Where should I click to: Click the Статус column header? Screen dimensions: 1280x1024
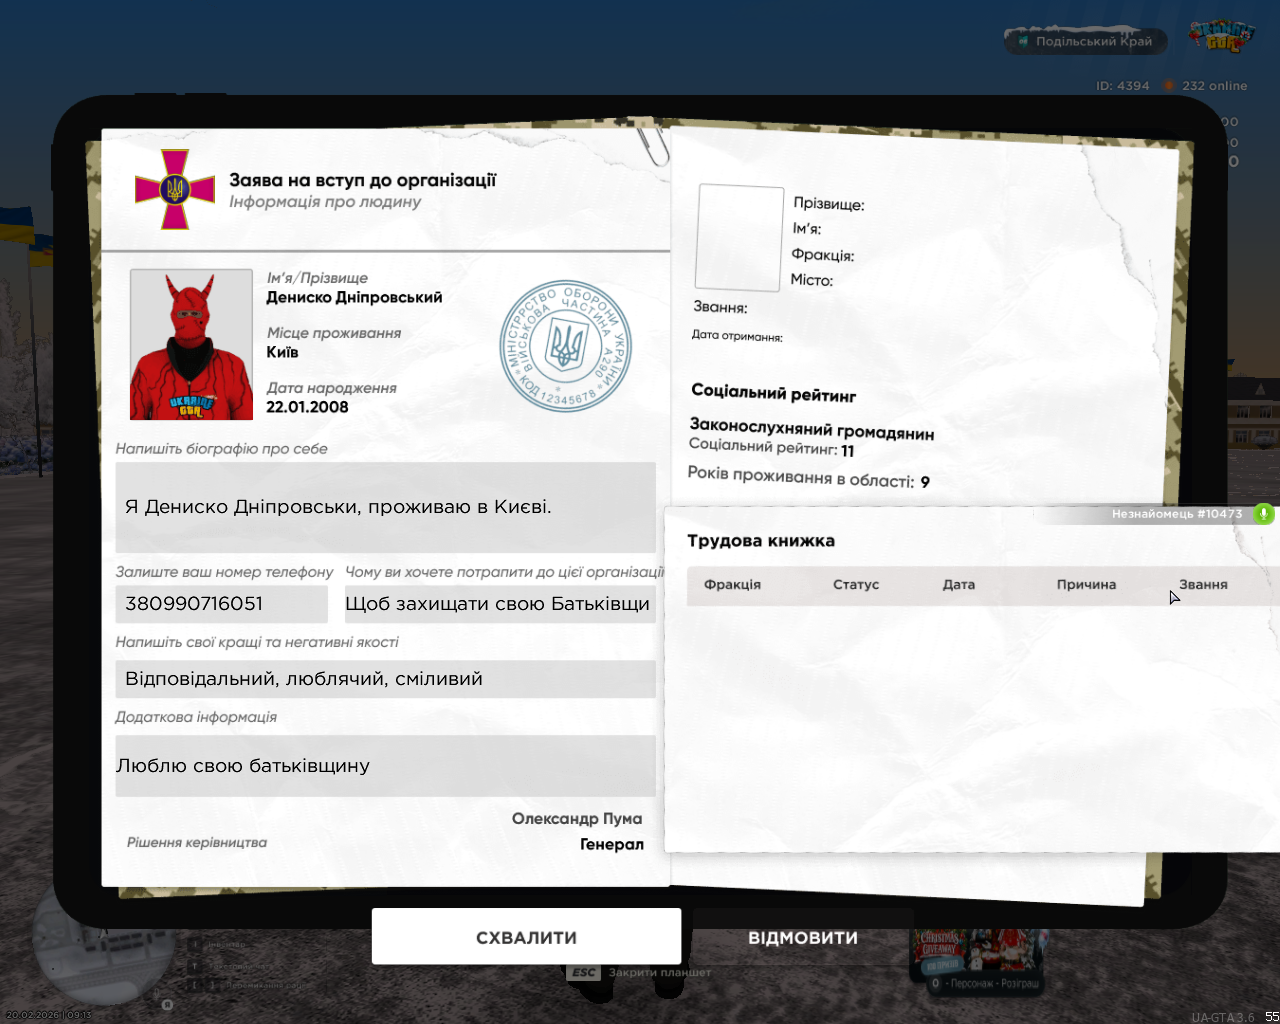pos(856,585)
